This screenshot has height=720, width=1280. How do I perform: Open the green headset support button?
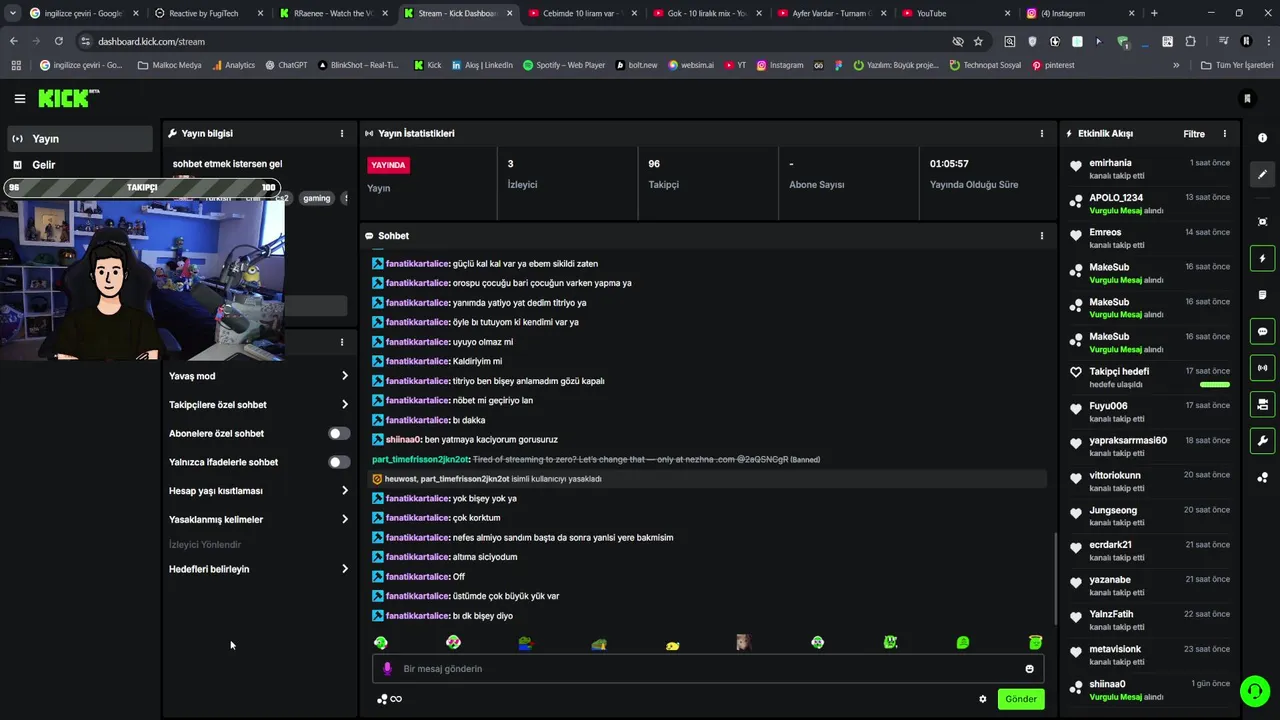(1254, 691)
